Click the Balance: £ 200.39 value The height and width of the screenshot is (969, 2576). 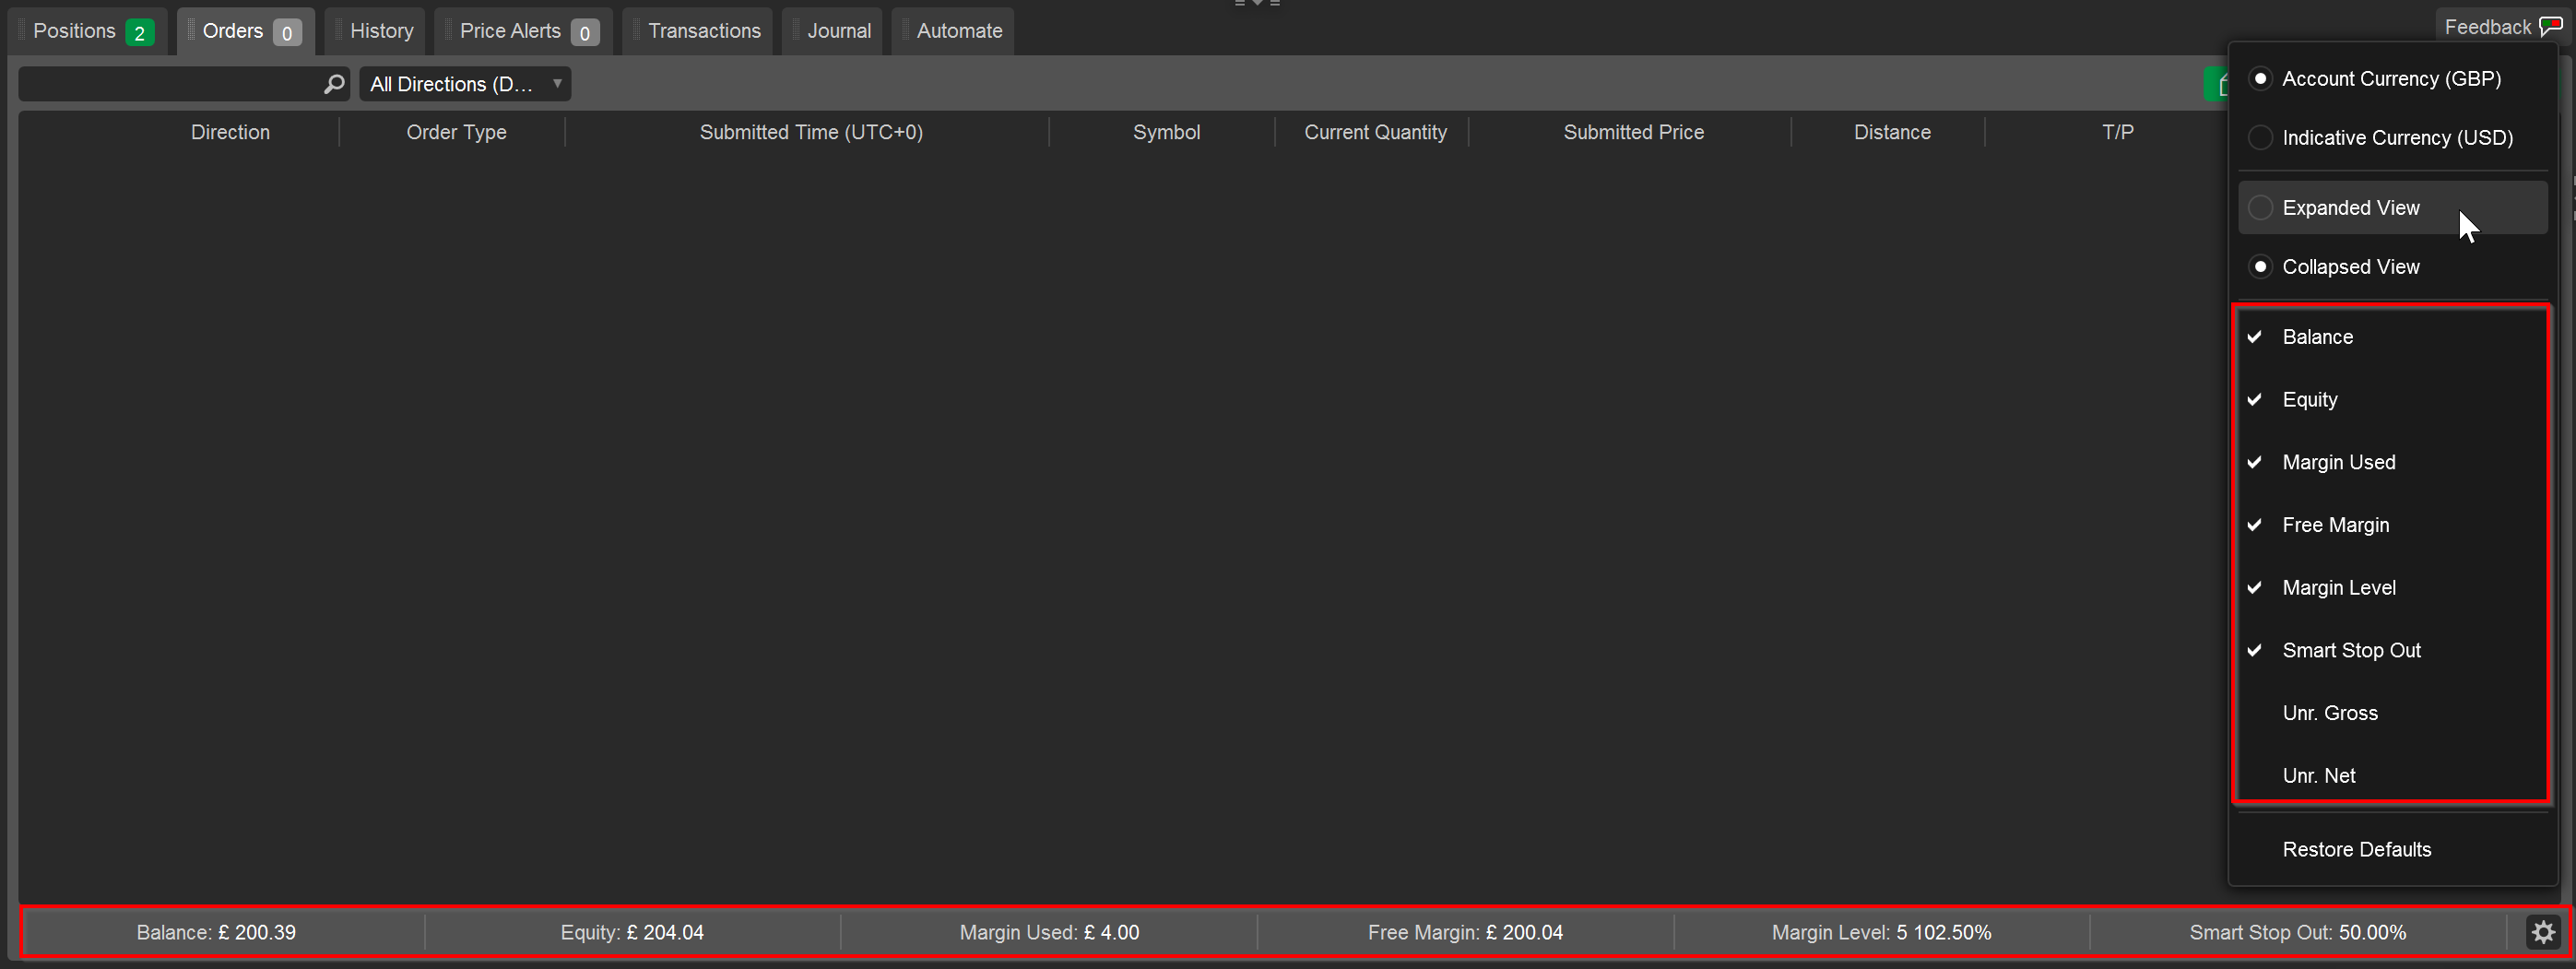pos(216,933)
